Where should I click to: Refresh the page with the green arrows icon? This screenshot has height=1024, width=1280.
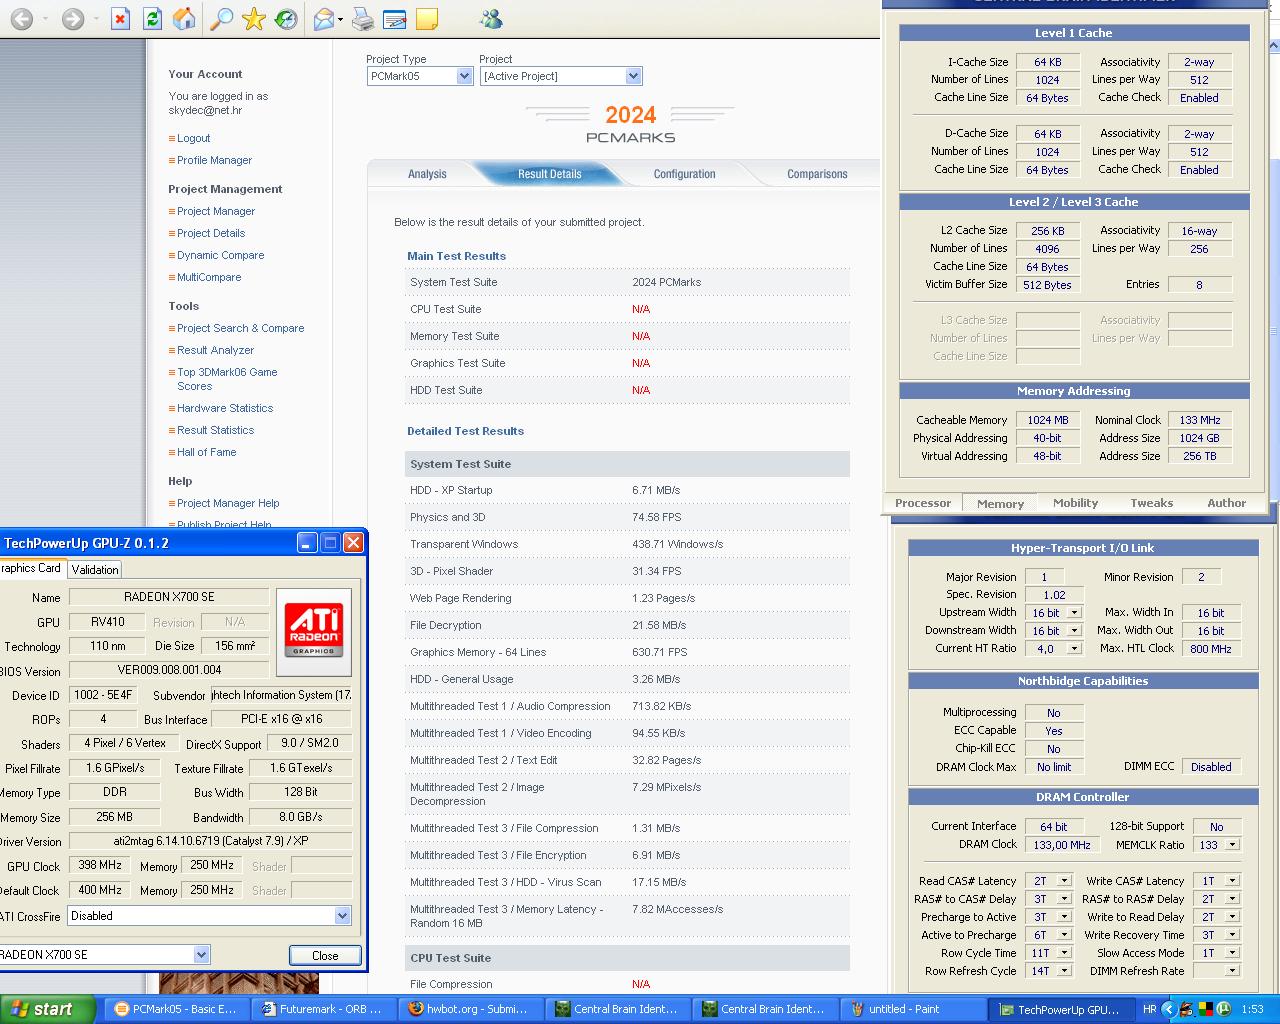click(x=152, y=19)
